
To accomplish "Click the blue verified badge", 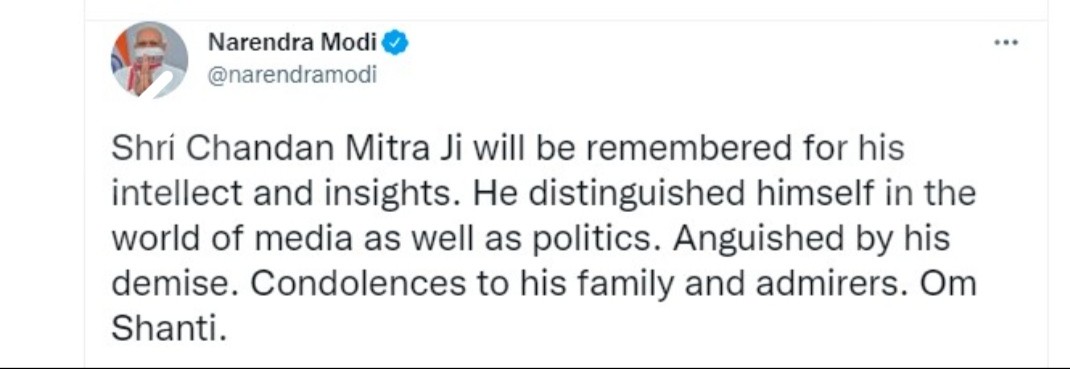I will (x=395, y=43).
